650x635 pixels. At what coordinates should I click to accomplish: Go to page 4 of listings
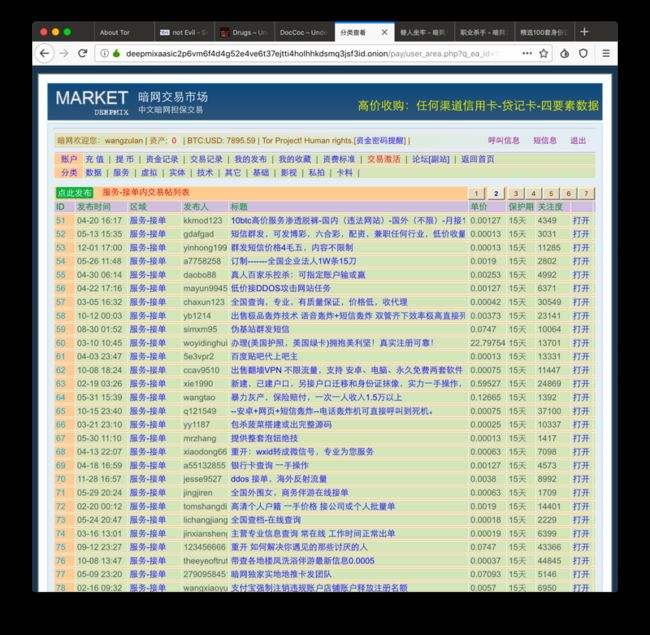tap(534, 193)
